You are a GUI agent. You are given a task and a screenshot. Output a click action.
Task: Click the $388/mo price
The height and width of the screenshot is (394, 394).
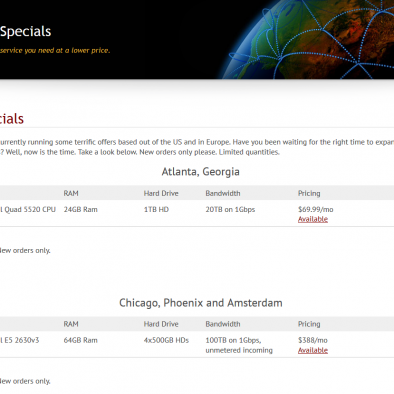tap(313, 340)
